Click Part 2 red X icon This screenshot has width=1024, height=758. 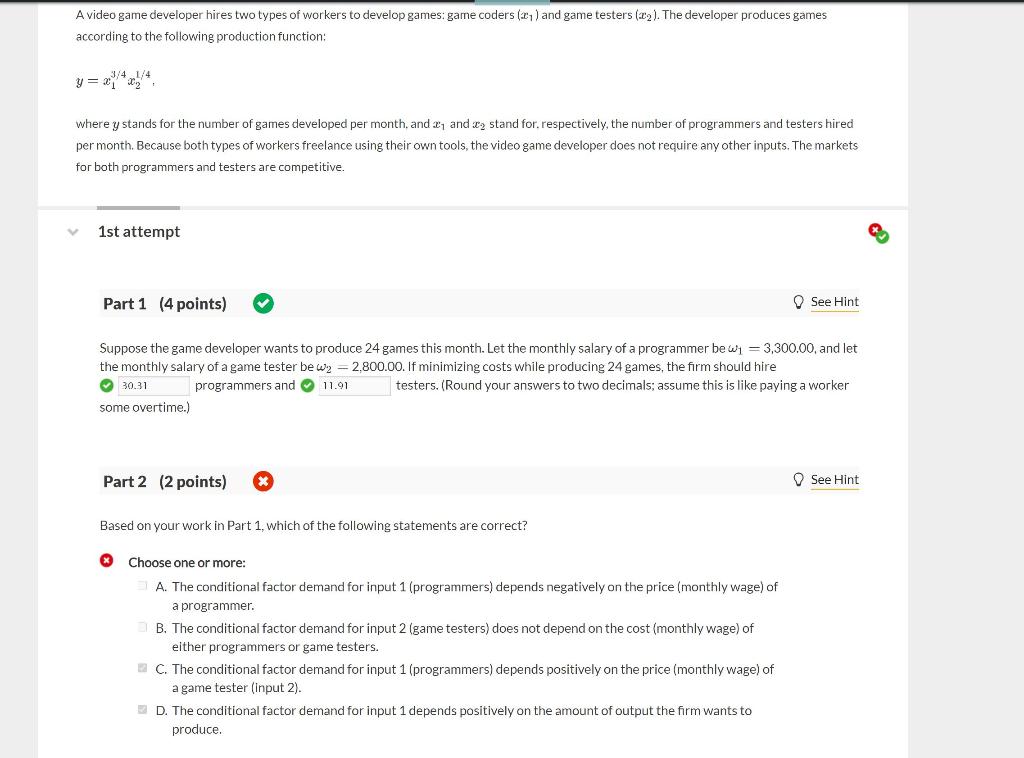coord(263,481)
